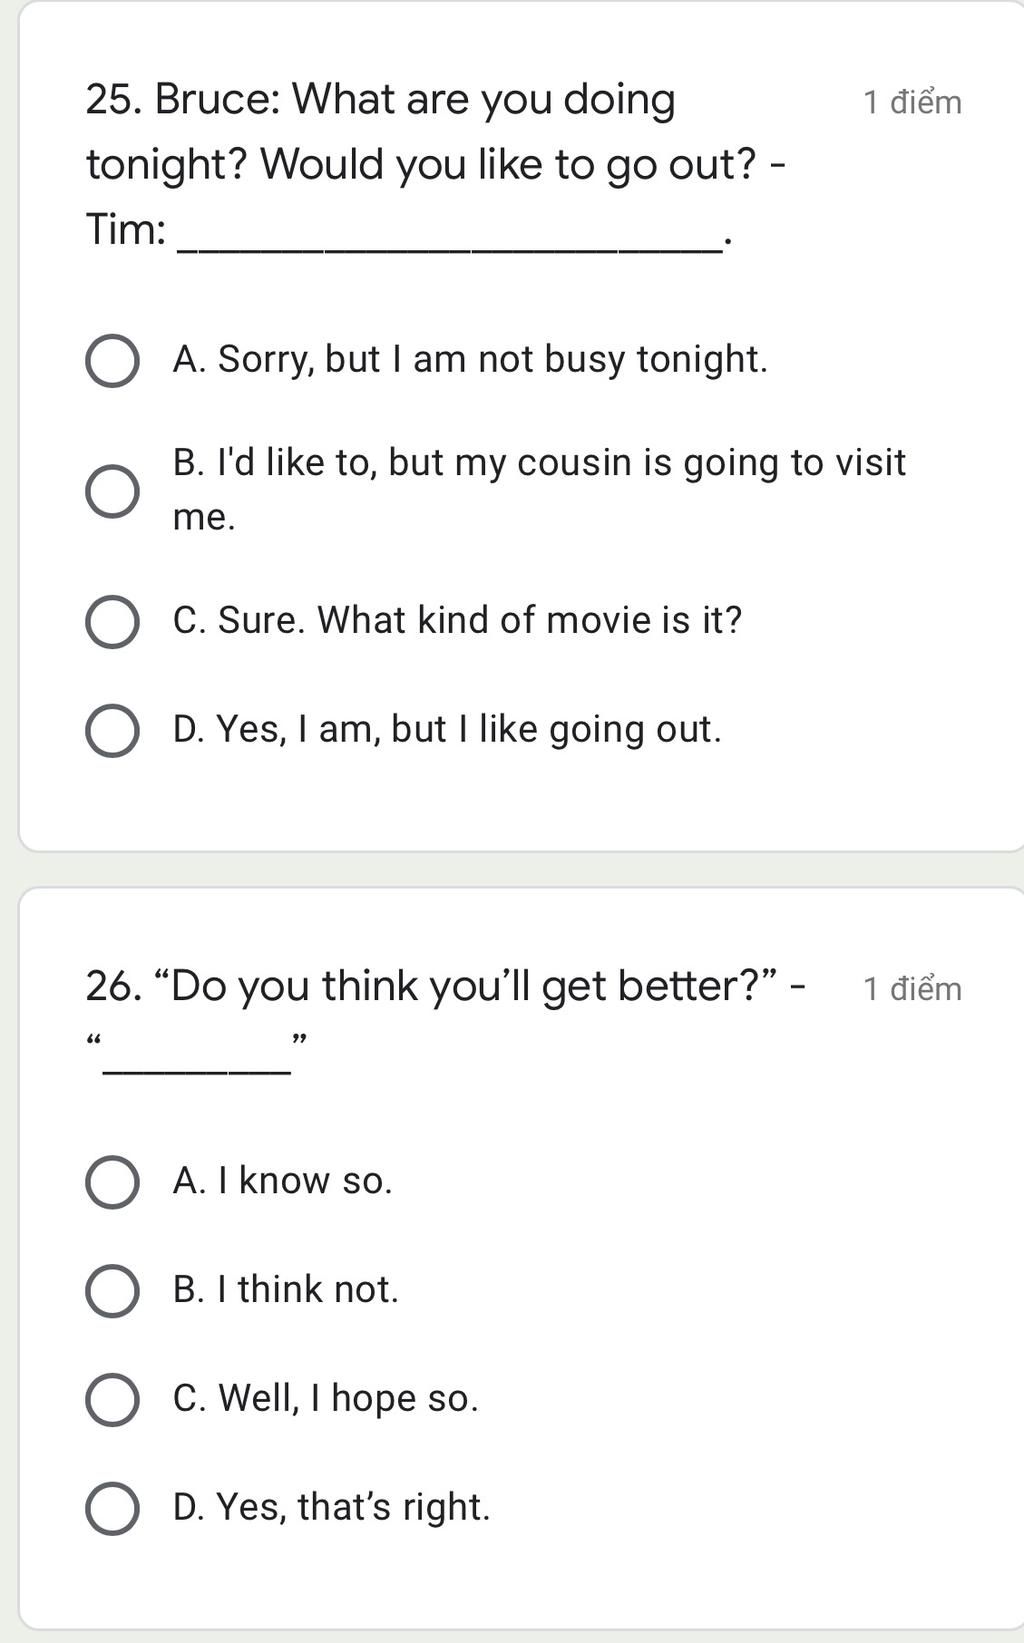Choose radio circle beside 'I think not'

[112, 1291]
